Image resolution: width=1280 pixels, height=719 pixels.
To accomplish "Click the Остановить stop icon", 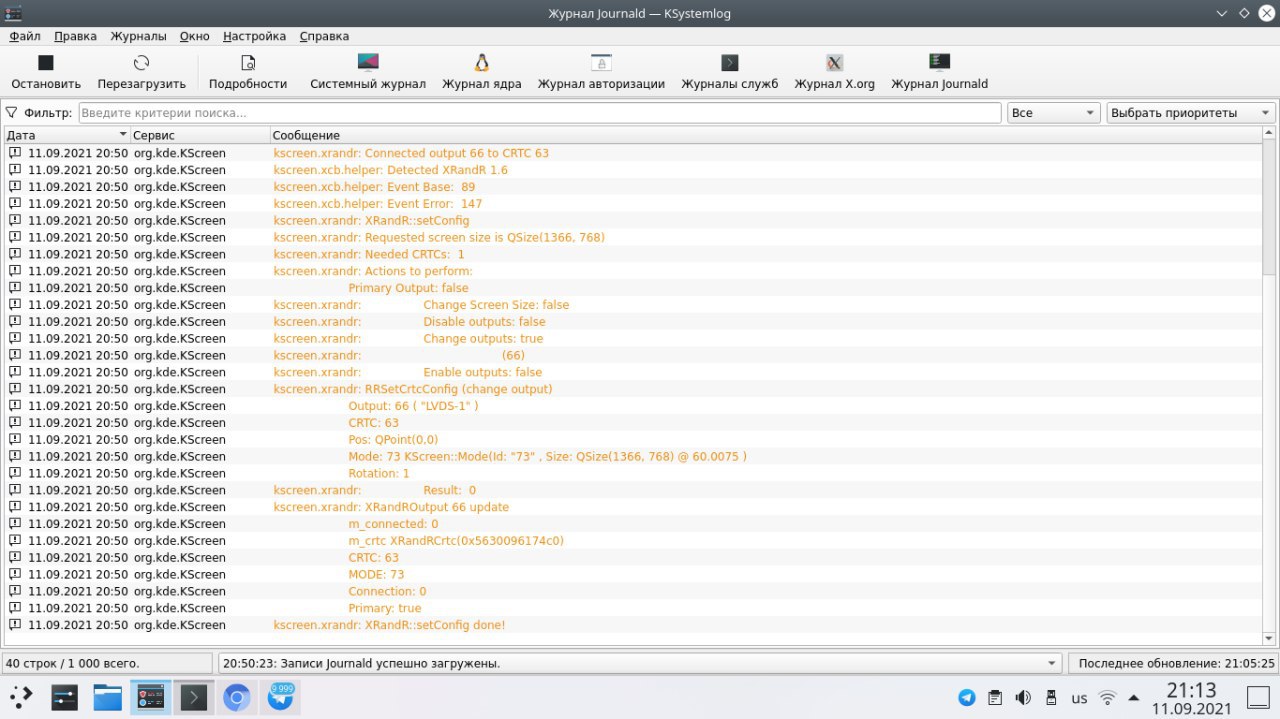I will pyautogui.click(x=46, y=63).
